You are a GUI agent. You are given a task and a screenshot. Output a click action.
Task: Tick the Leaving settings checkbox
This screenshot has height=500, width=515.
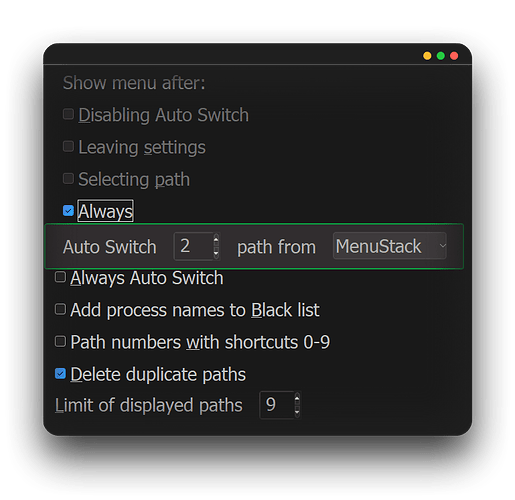pos(68,146)
